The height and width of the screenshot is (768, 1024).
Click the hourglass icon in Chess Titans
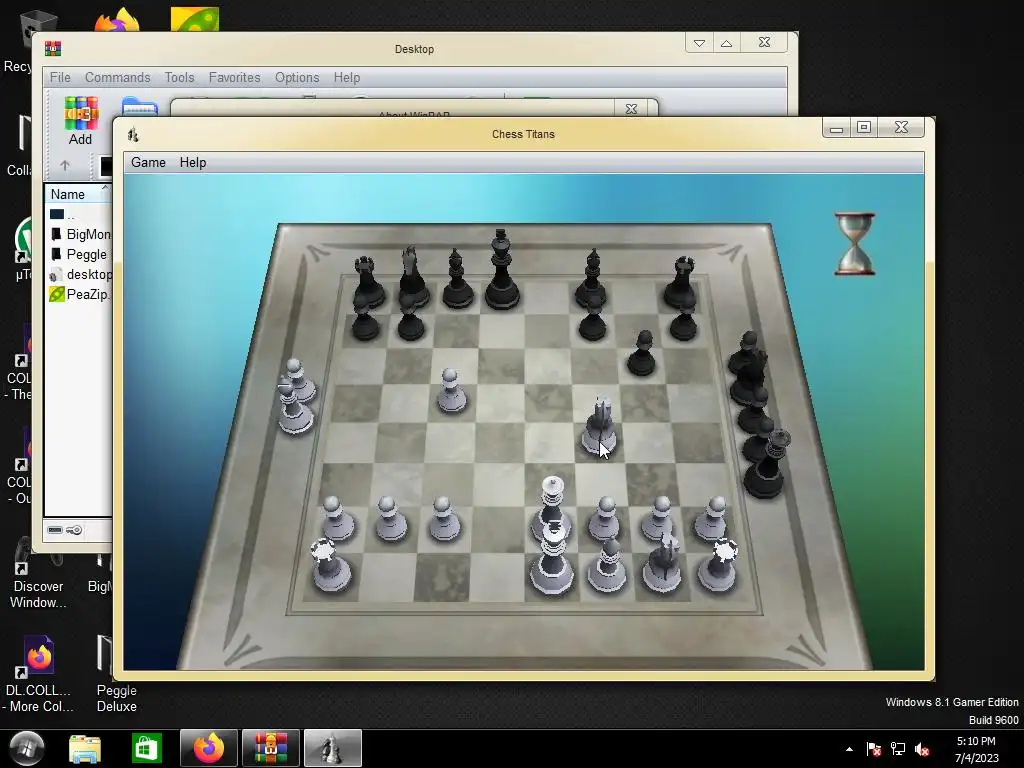coord(854,243)
